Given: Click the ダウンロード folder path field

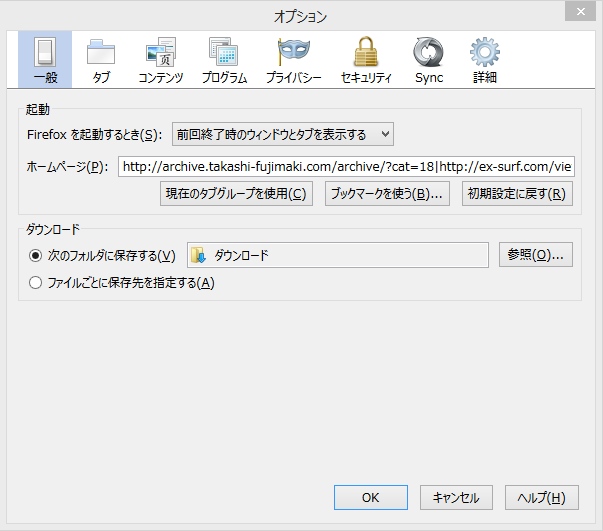Looking at the screenshot, I should [338, 255].
